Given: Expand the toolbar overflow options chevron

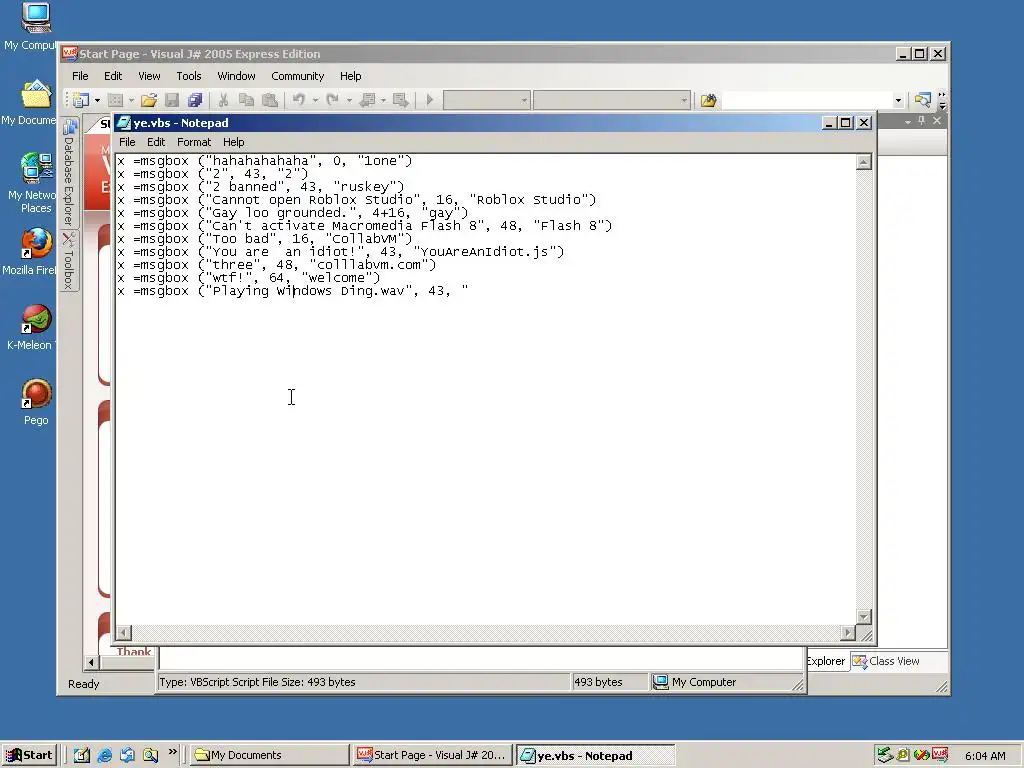Looking at the screenshot, I should click(x=942, y=100).
